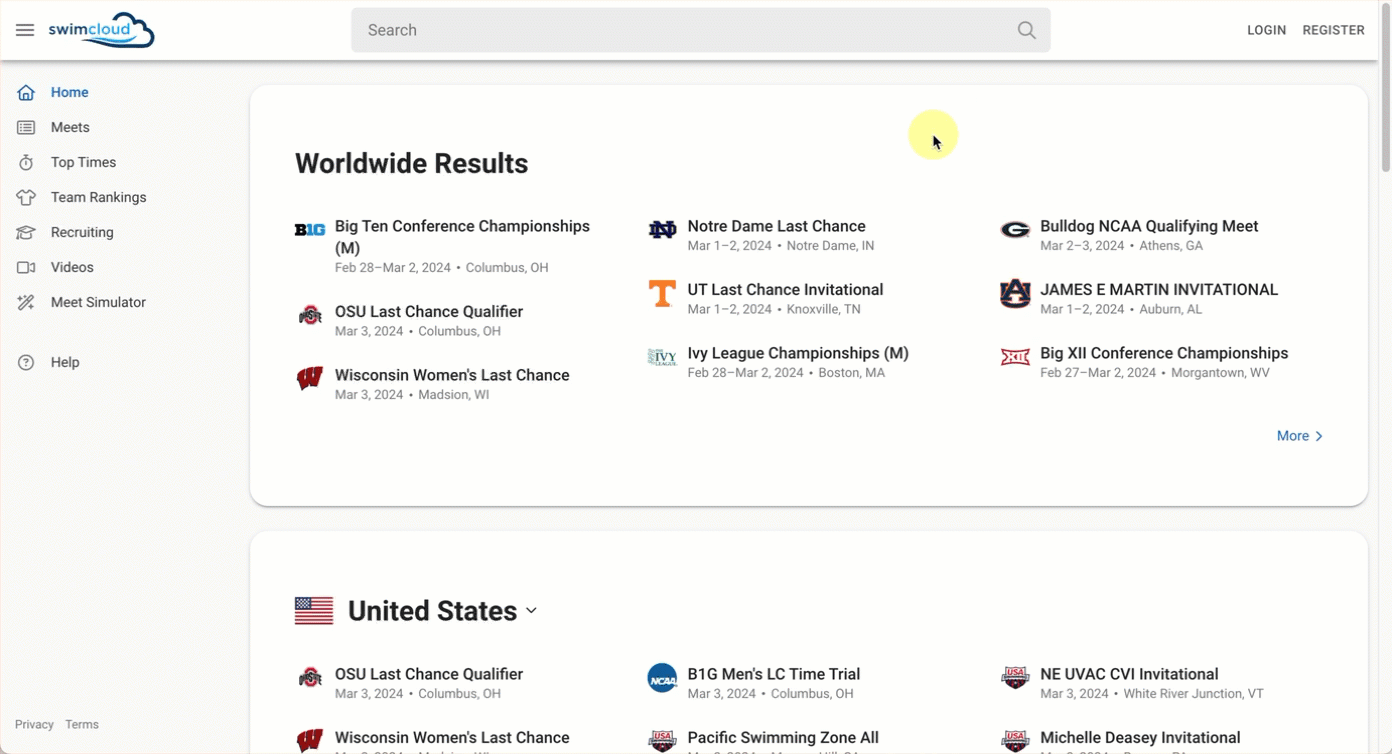Click the search magnifier icon
The width and height of the screenshot is (1392, 754).
coord(1026,30)
